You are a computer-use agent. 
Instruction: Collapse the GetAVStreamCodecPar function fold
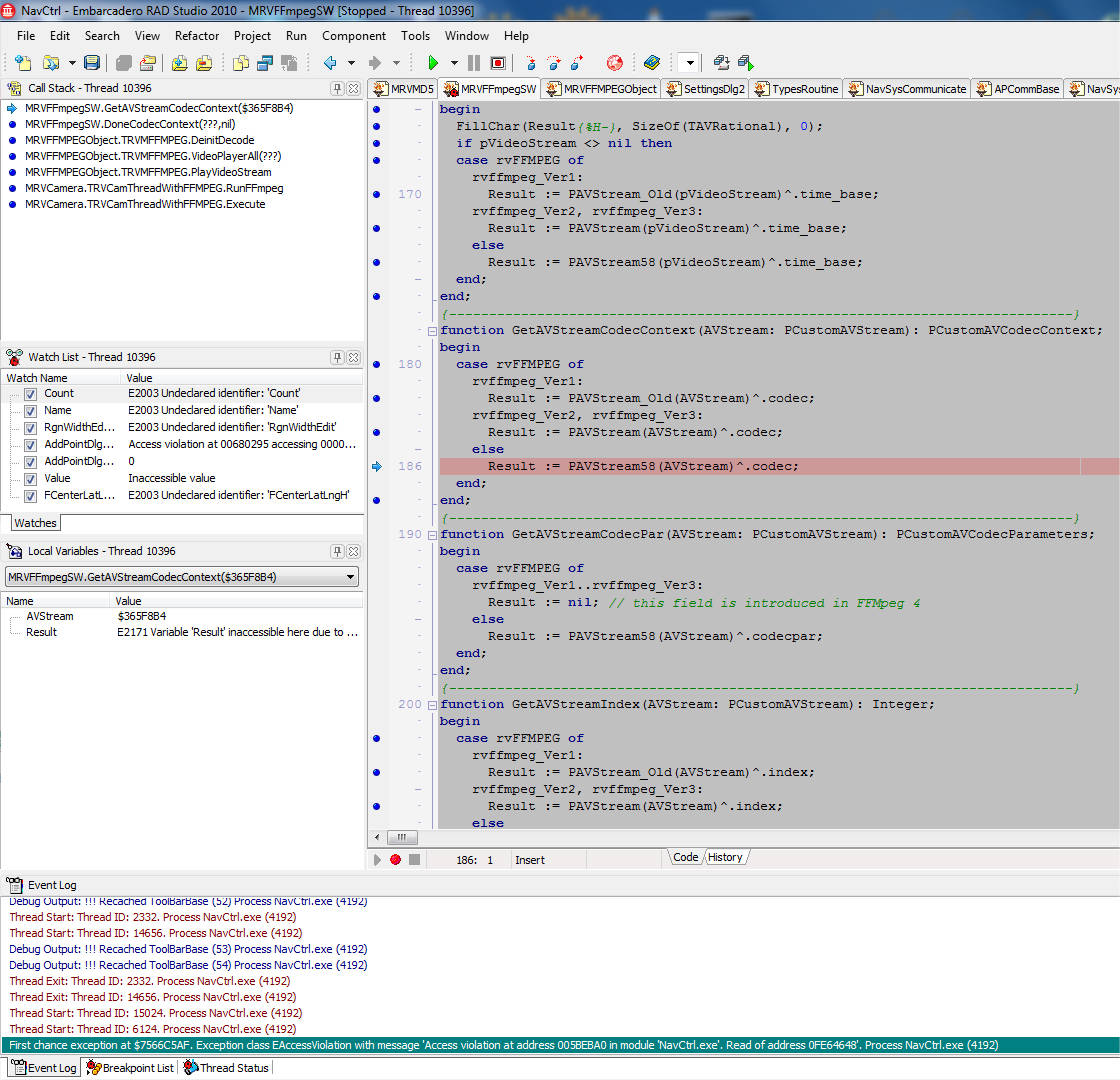(x=432, y=534)
